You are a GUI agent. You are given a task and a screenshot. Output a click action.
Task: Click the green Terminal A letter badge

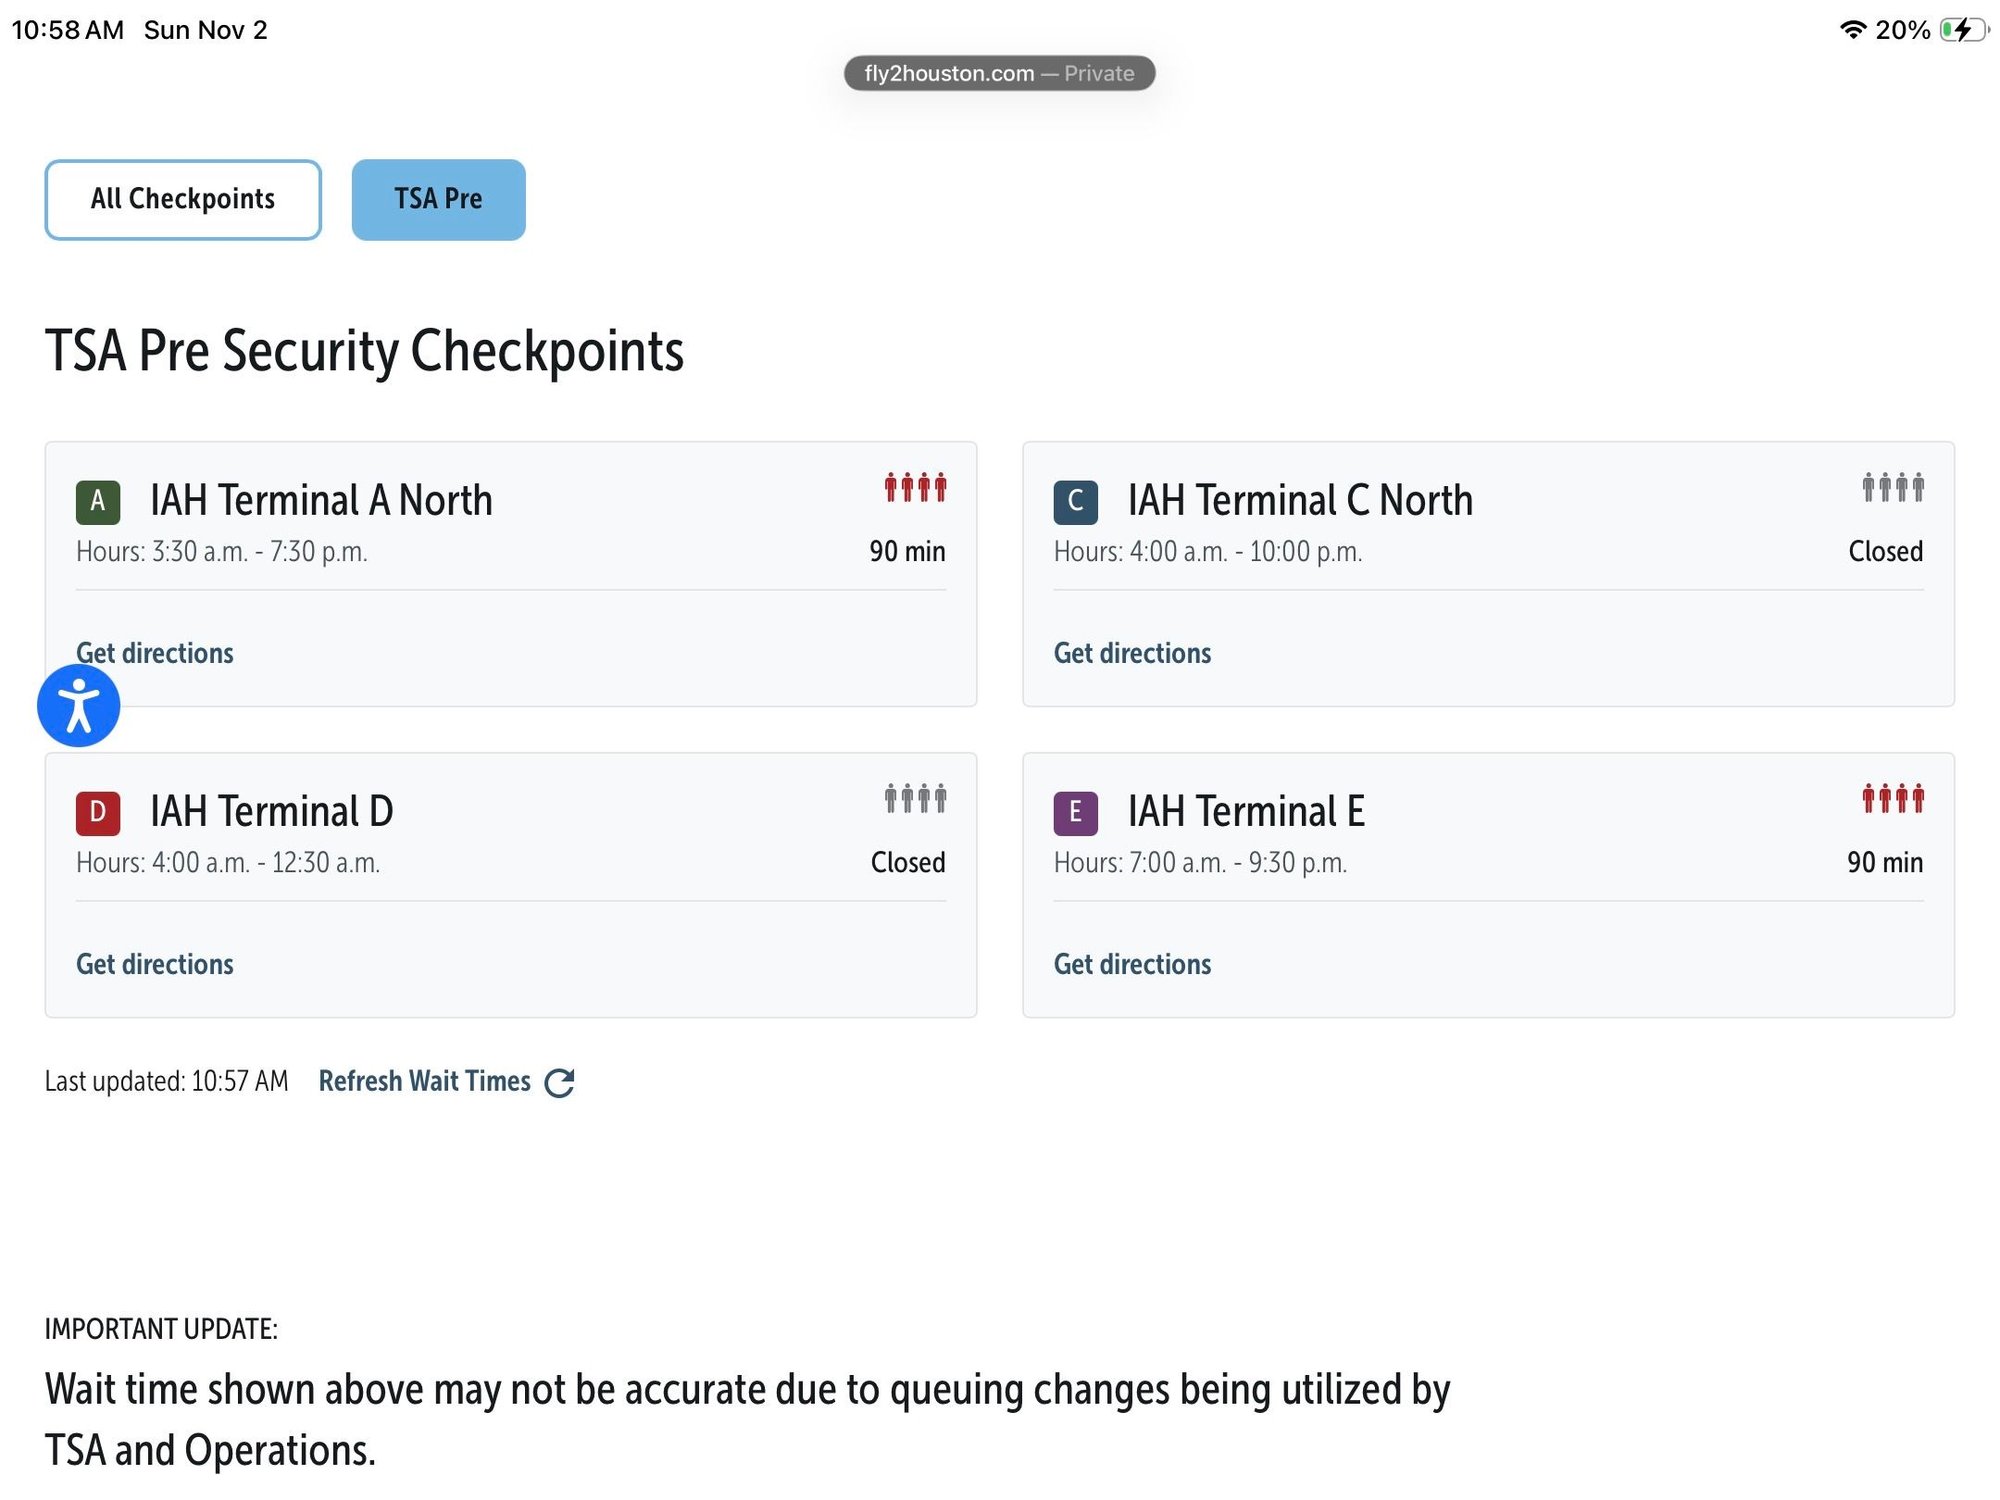click(98, 502)
